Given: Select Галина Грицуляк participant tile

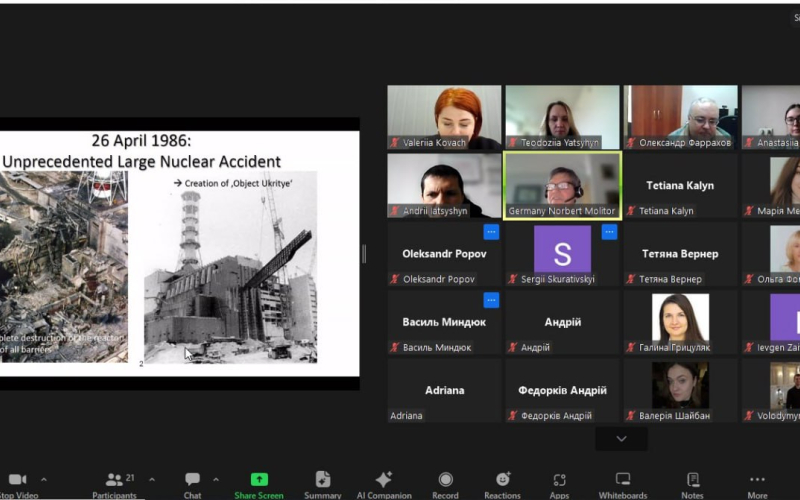Looking at the screenshot, I should coord(681,322).
